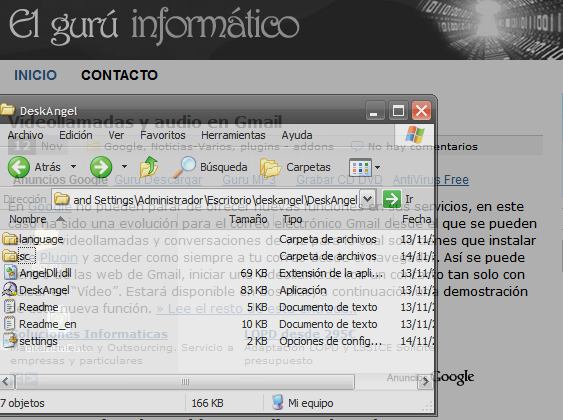This screenshot has width=563, height=420.
Task: Close the DeskAngel window
Action: (x=421, y=111)
